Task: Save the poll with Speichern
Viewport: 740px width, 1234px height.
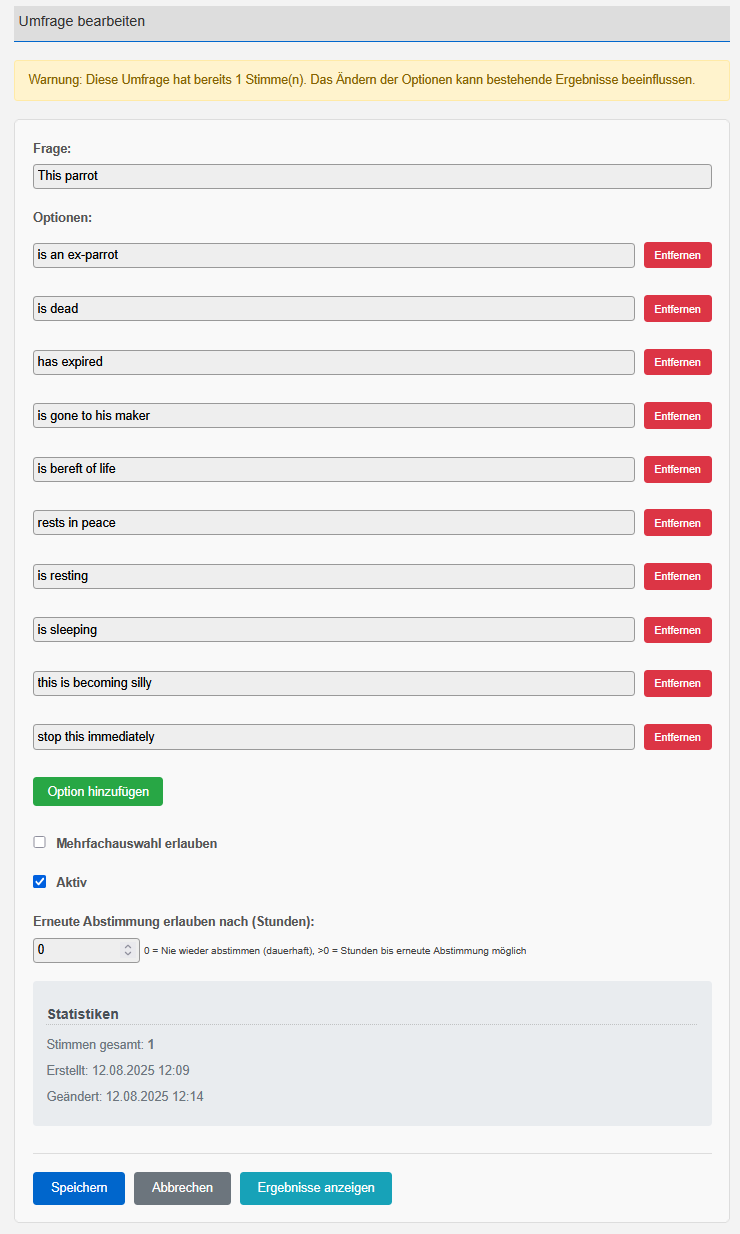Action: (x=79, y=1188)
